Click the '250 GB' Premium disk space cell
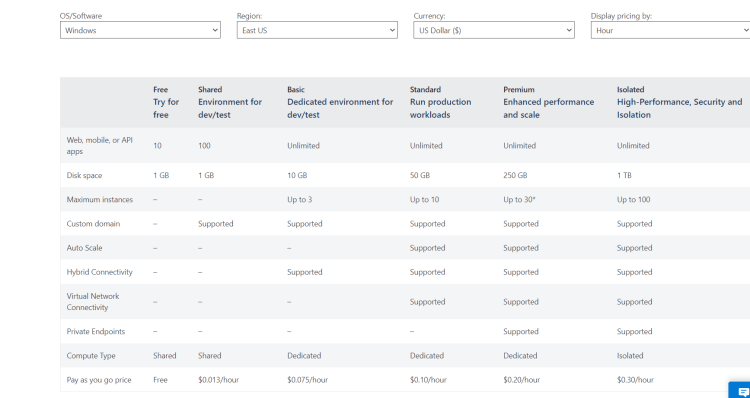Viewport: 750px width, 398px height. [x=515, y=176]
